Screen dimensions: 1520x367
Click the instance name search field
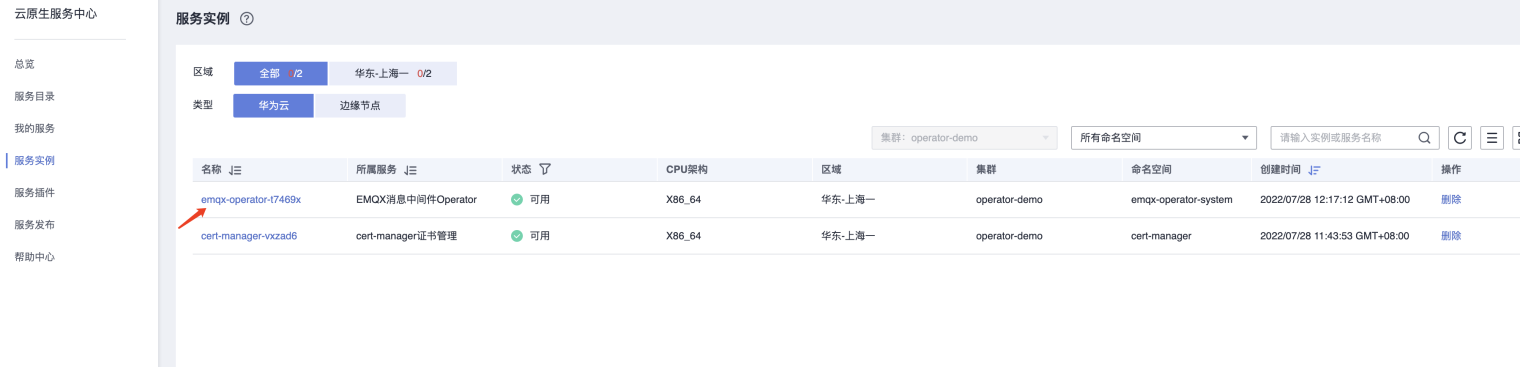click(1345, 138)
